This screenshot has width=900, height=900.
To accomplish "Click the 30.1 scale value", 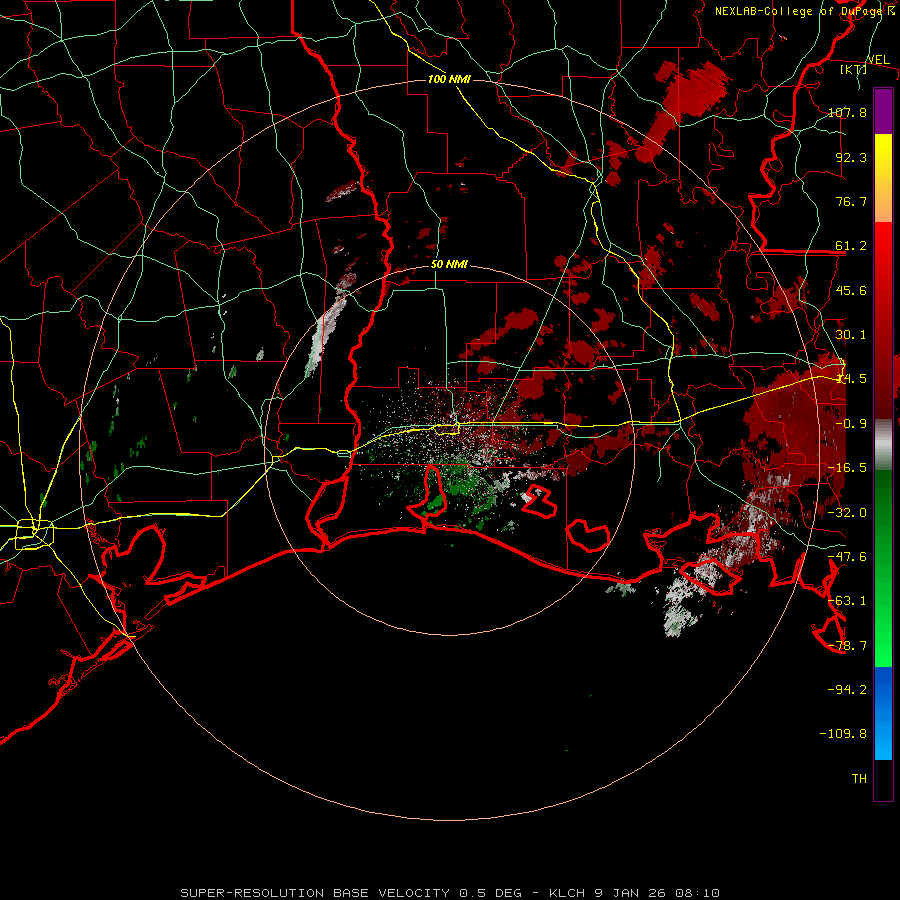I will [x=851, y=335].
